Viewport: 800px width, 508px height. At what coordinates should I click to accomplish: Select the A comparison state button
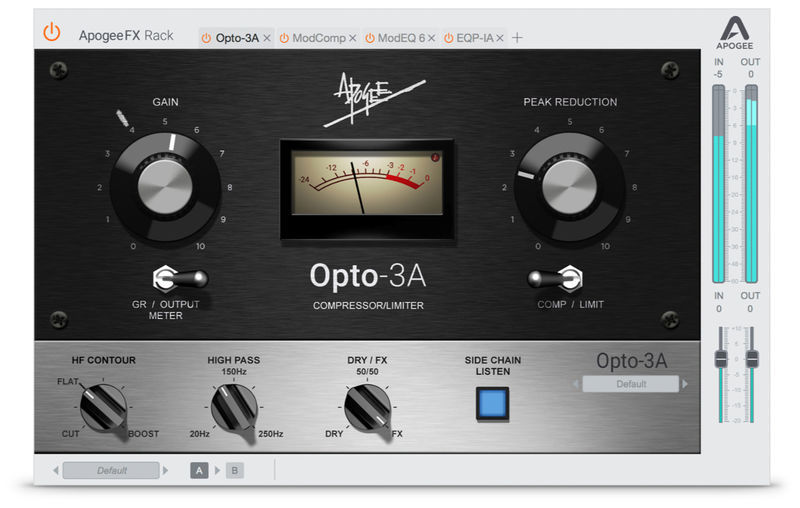[x=199, y=470]
